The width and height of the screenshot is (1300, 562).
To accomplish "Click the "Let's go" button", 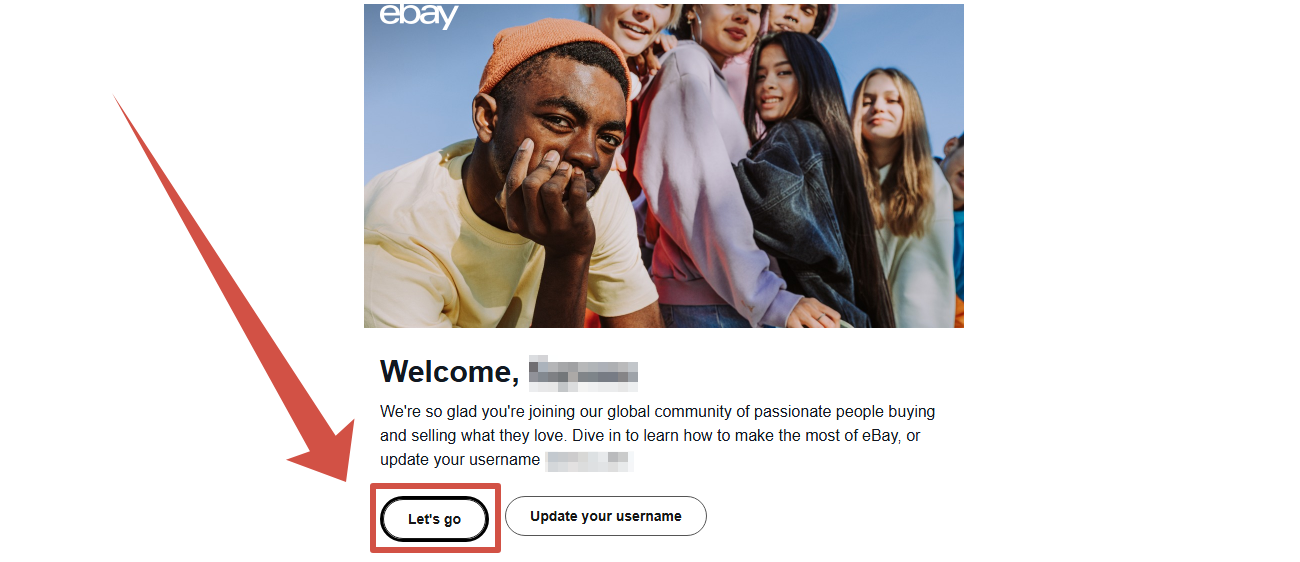I will point(435,519).
